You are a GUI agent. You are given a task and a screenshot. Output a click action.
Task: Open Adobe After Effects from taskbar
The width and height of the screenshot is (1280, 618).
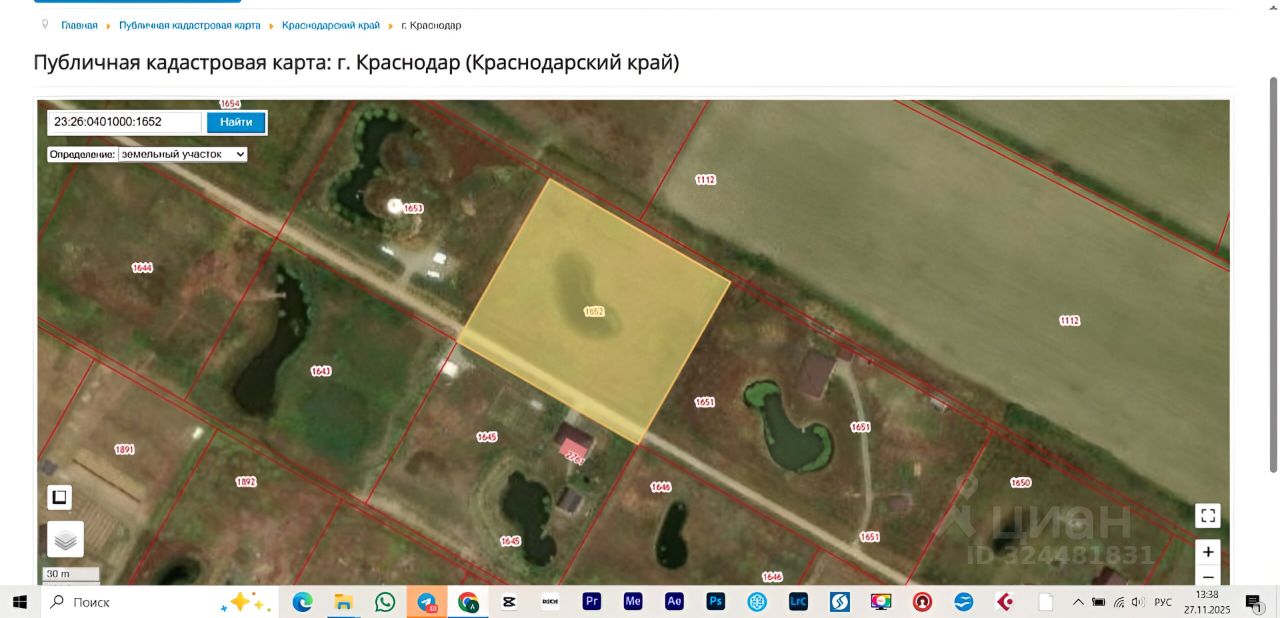pyautogui.click(x=674, y=602)
